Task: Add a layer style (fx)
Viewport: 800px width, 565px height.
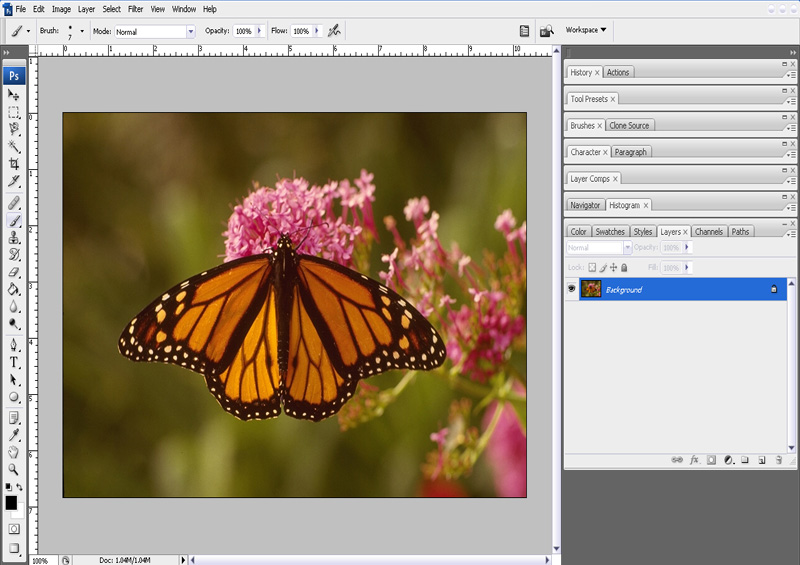Action: pos(694,460)
